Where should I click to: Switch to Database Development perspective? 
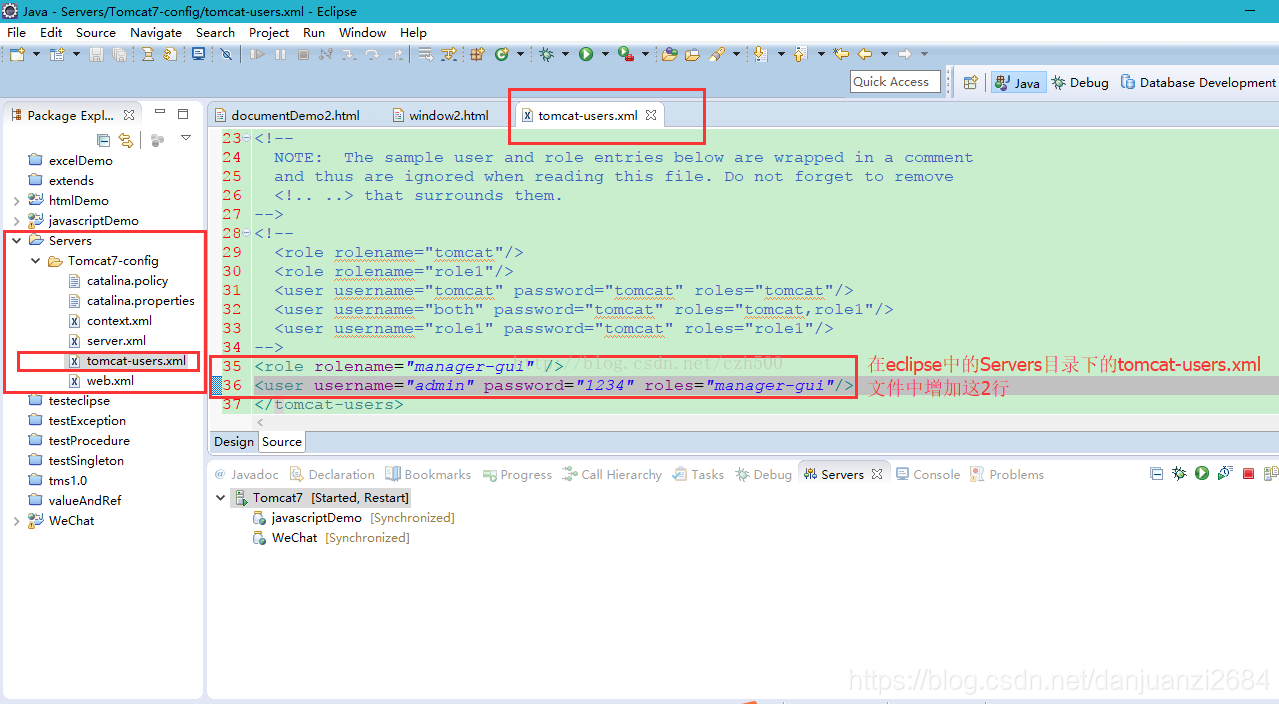pos(1198,83)
